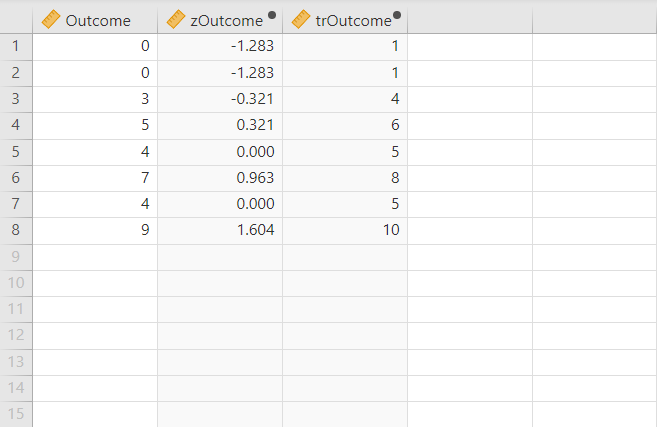Click Outcome value 3 in row 3
The image size is (657, 427).
(145, 99)
